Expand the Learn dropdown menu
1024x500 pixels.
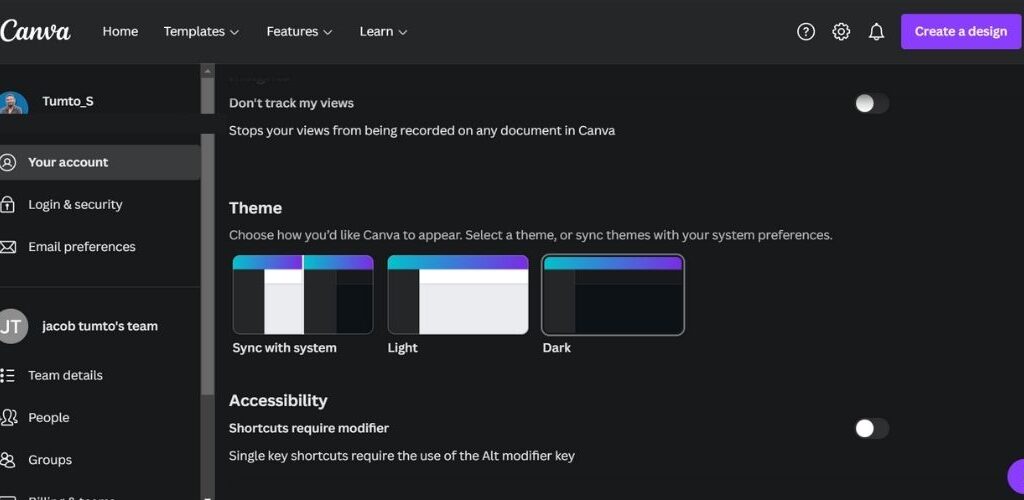[x=383, y=32]
